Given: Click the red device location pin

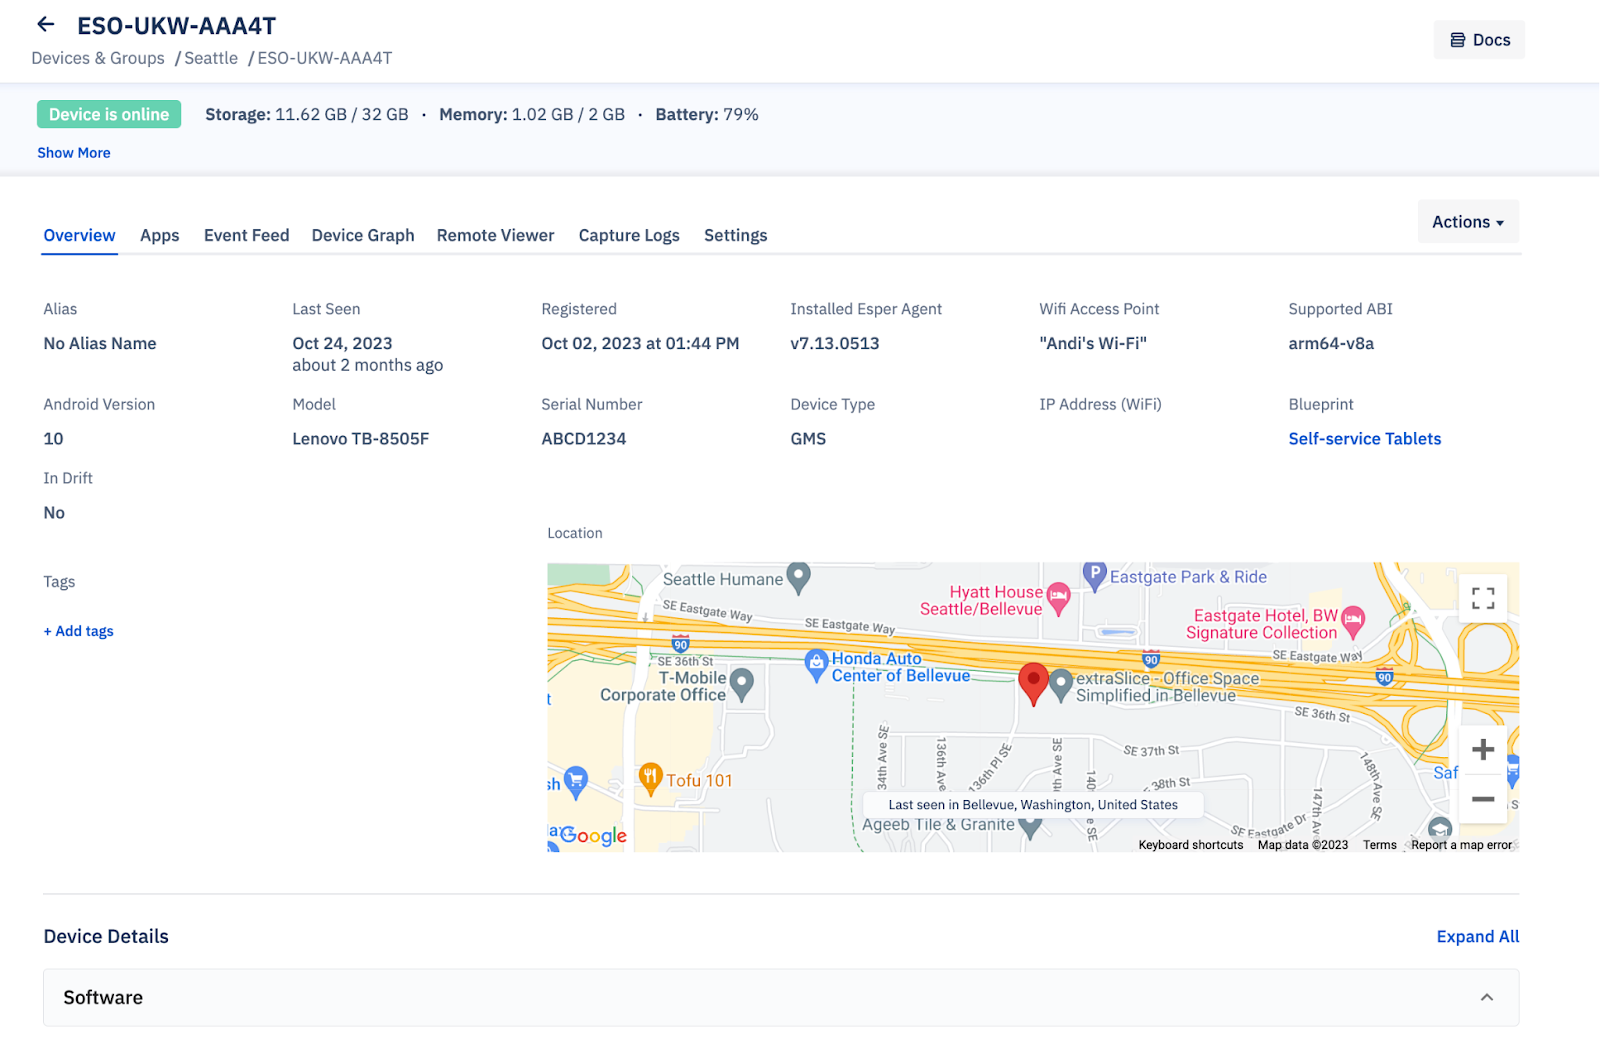Looking at the screenshot, I should (x=1033, y=683).
